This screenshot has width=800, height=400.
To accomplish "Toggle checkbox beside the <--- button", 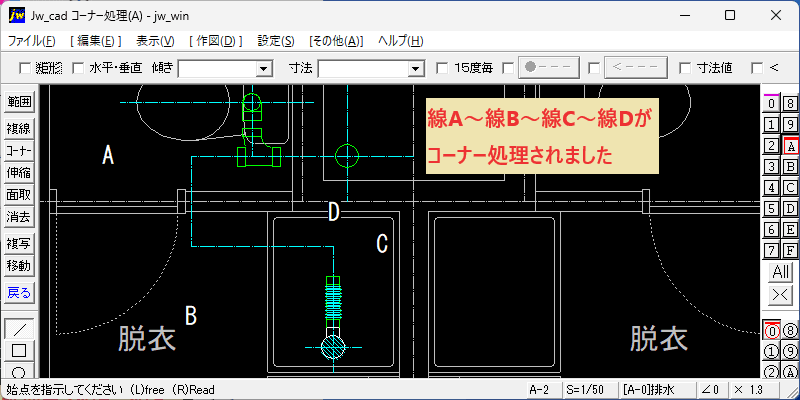I will click(593, 68).
